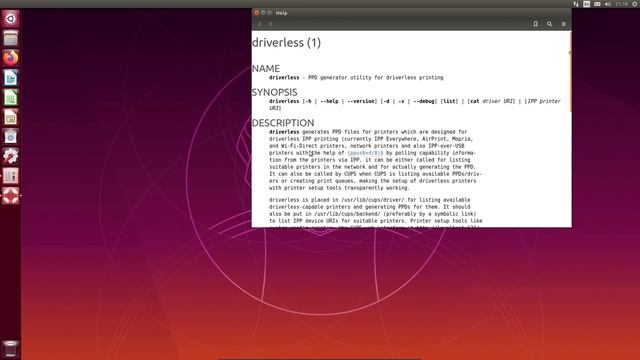Open the Files manager in the dock
The image size is (640, 360).
(x=11, y=38)
